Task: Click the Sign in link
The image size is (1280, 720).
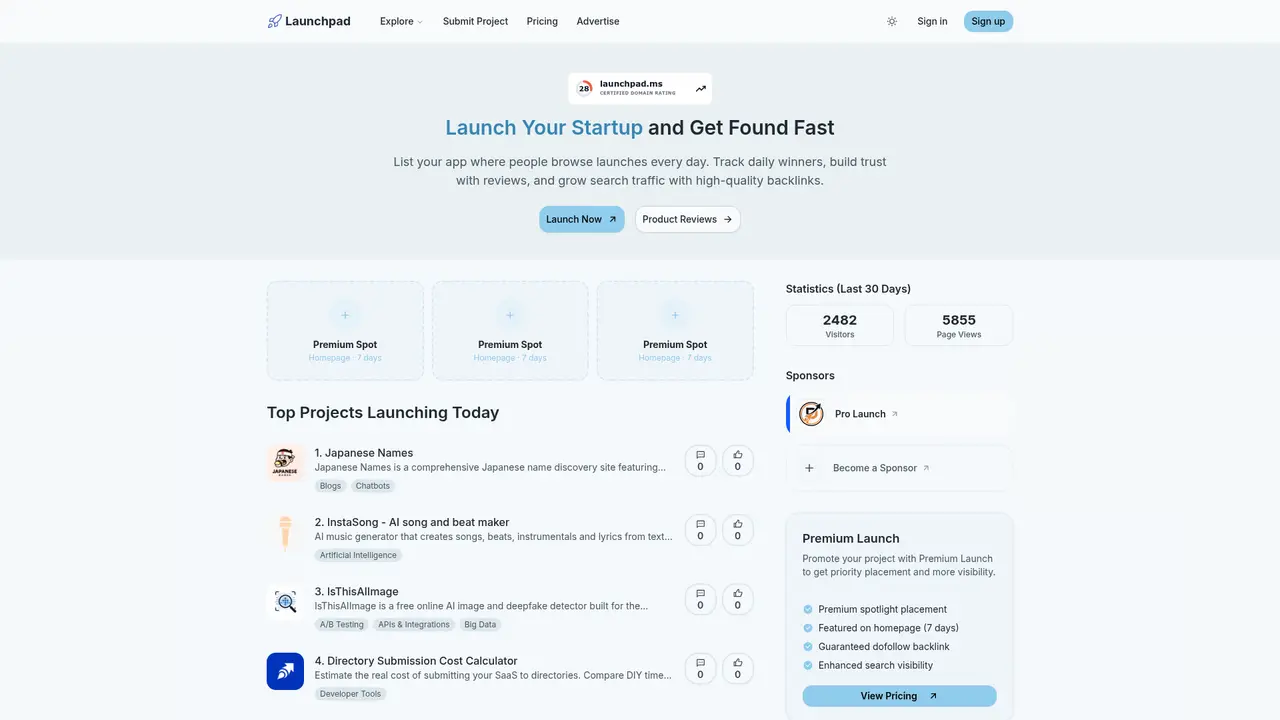Action: click(x=932, y=21)
